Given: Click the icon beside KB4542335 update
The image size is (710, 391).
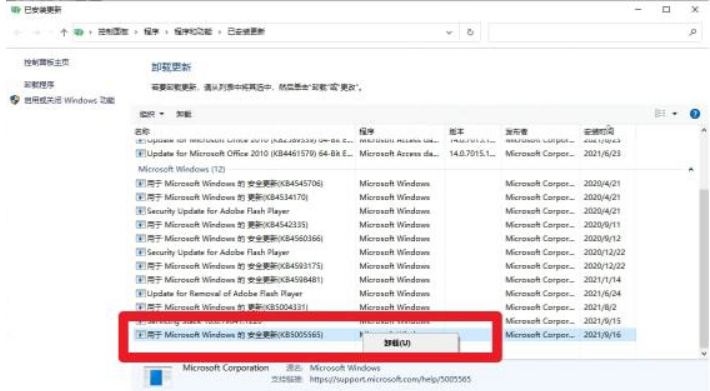Looking at the screenshot, I should coord(140,225).
